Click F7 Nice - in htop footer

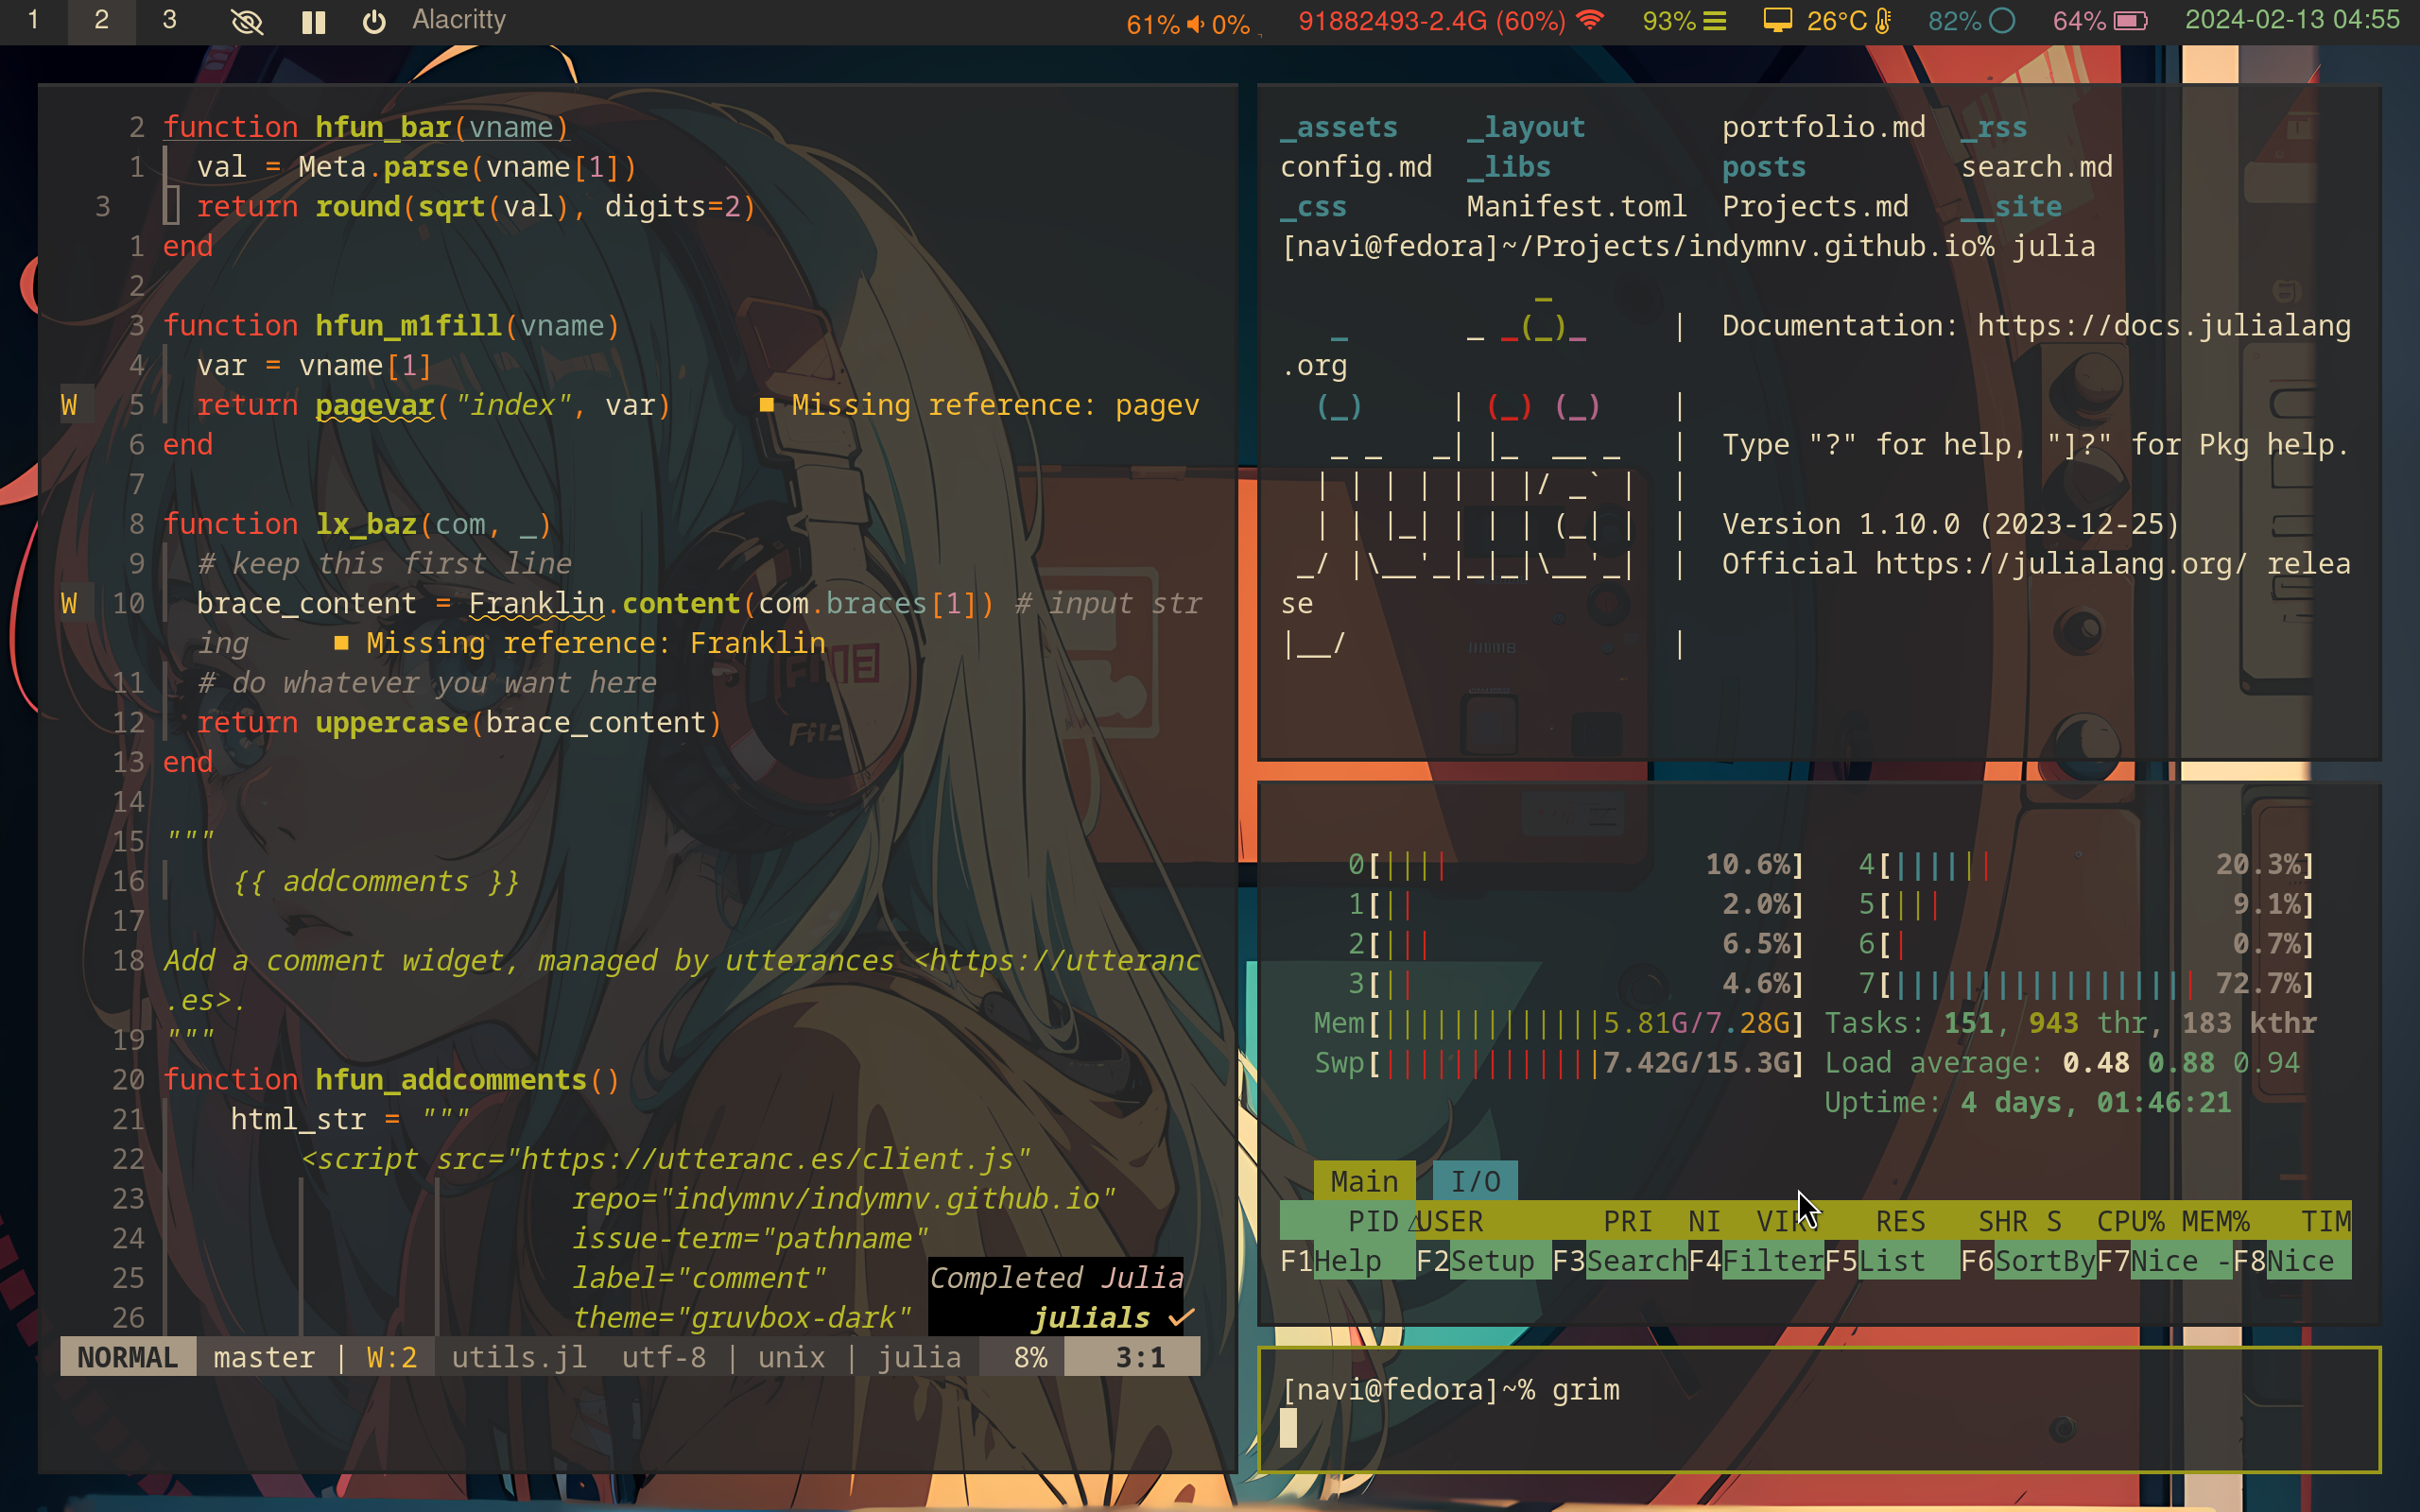[x=2164, y=1261]
